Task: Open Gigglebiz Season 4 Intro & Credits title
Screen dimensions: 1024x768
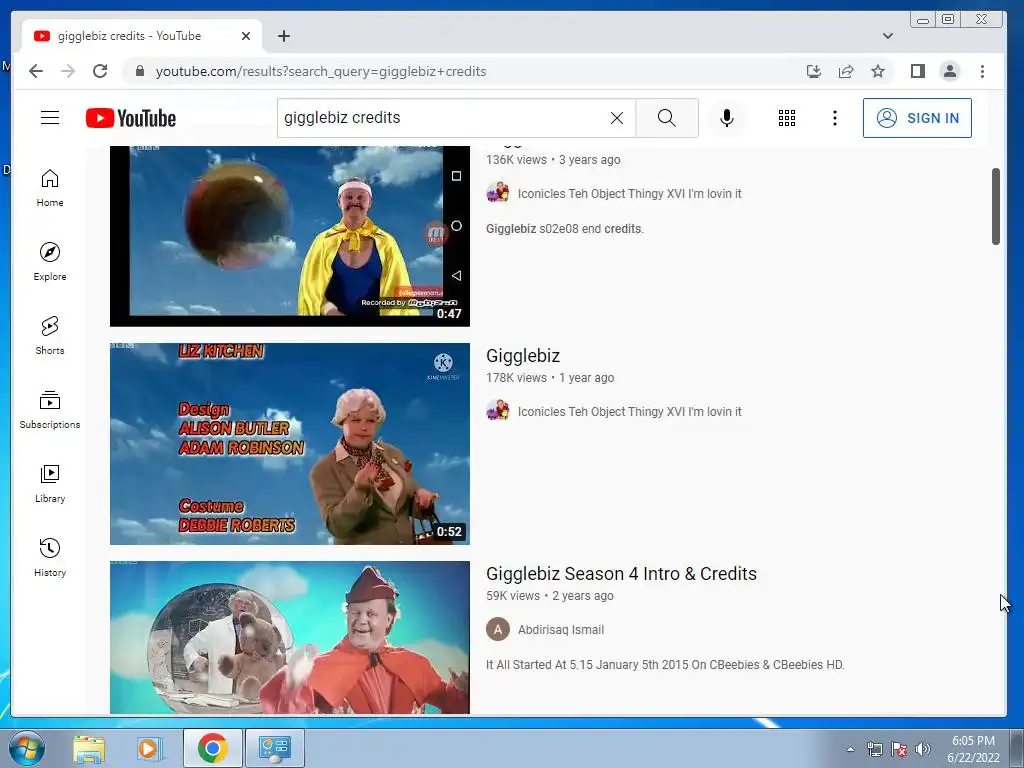Action: pos(621,573)
